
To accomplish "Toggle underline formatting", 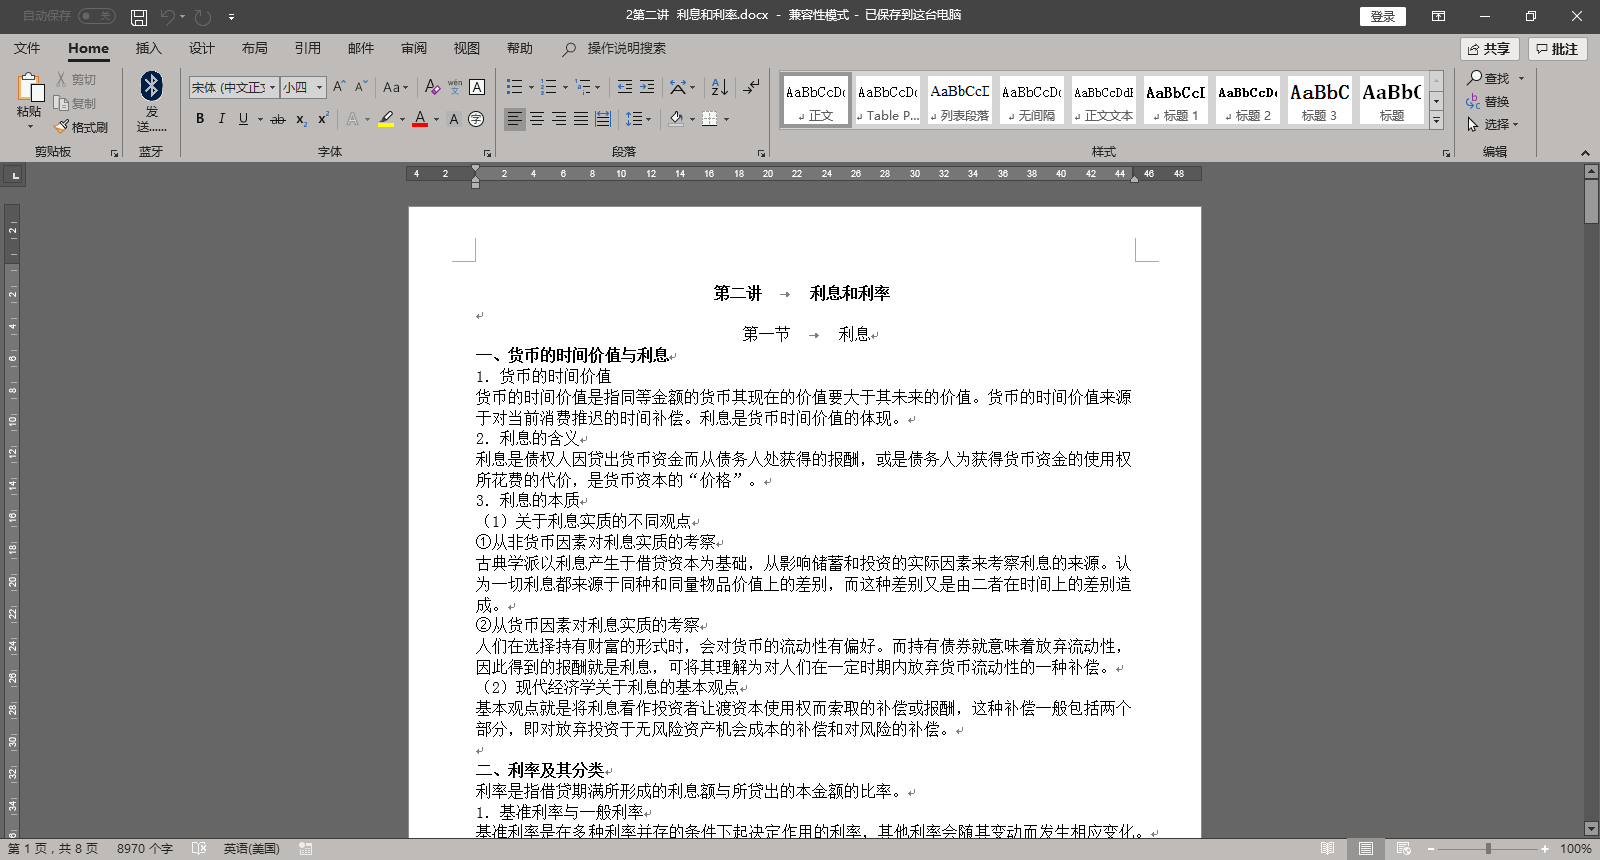I will (x=243, y=119).
